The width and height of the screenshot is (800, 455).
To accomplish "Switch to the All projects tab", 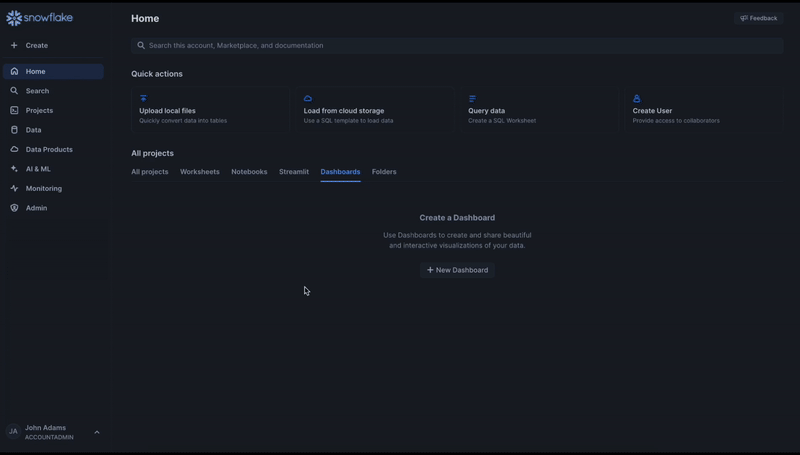I will [149, 172].
